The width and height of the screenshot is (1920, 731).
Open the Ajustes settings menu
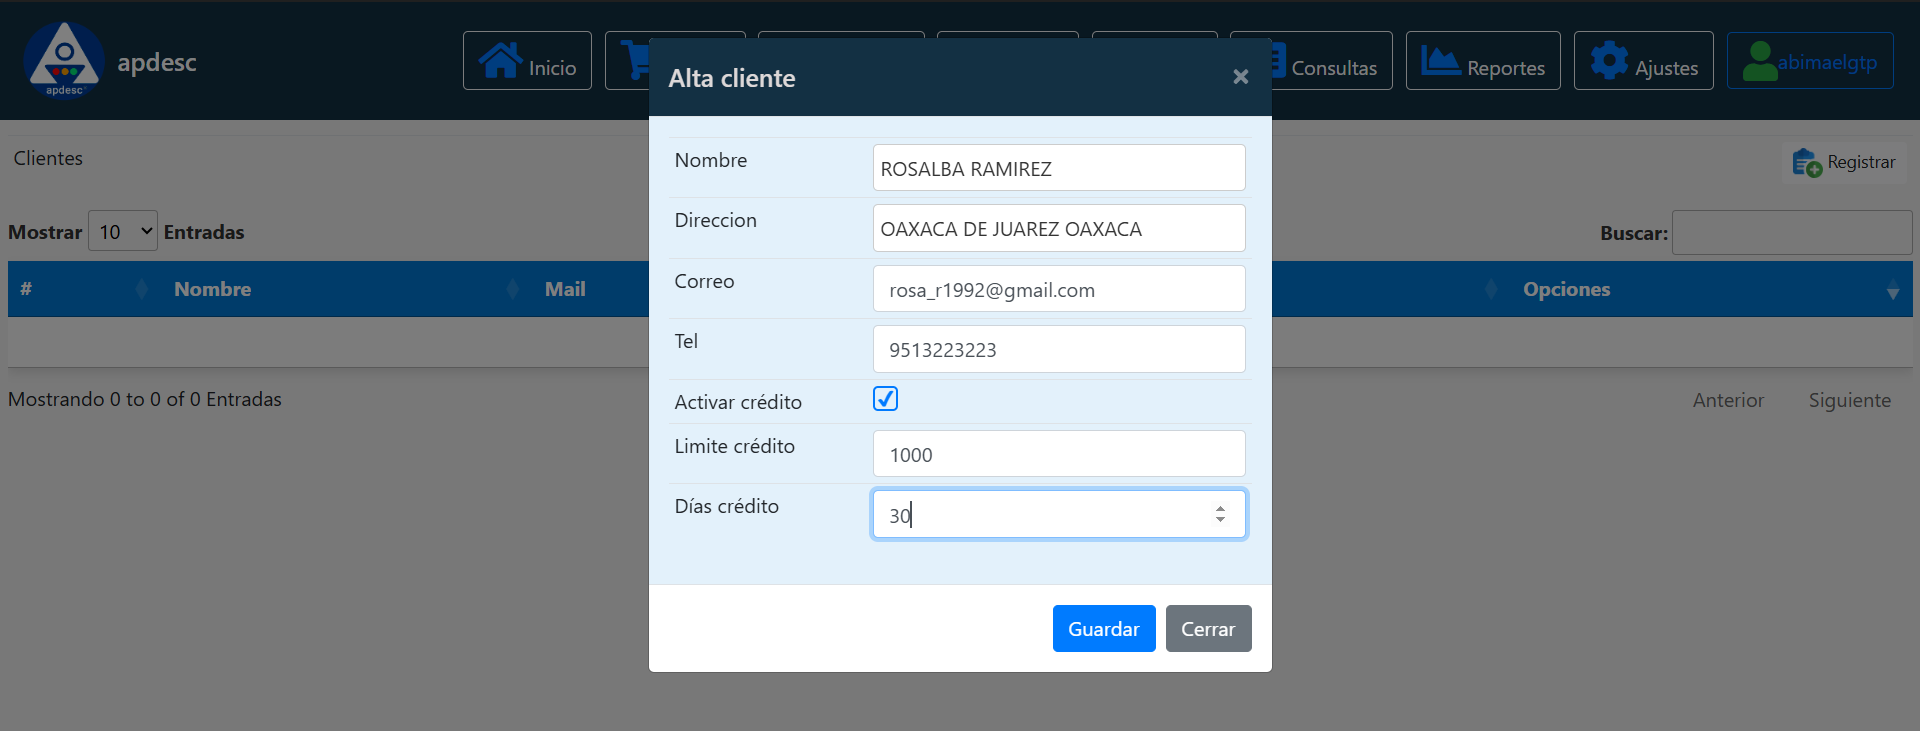[1643, 61]
